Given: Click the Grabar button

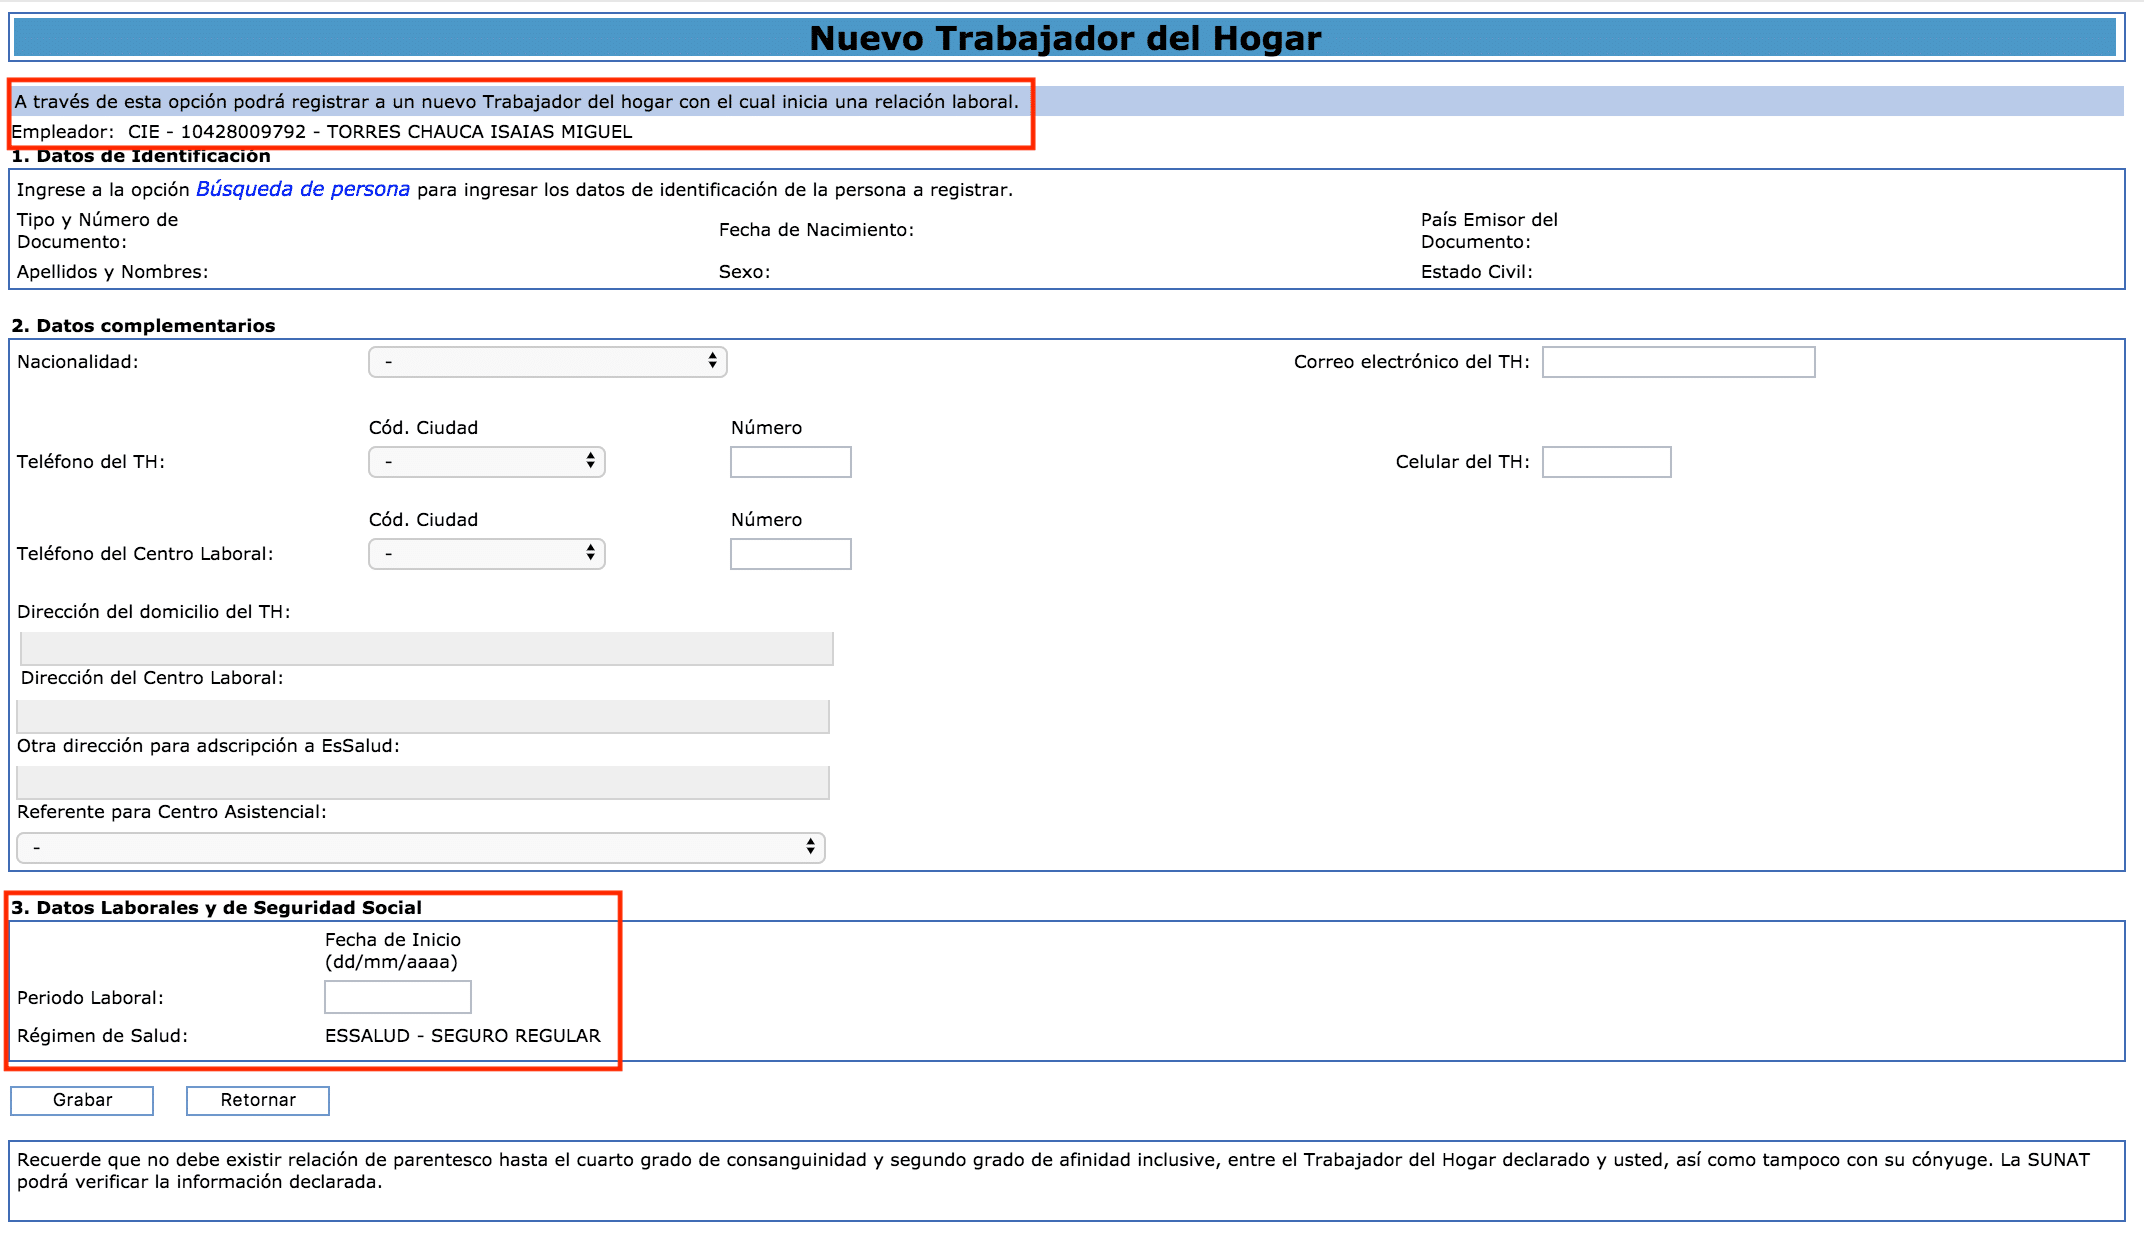Looking at the screenshot, I should 82,1100.
